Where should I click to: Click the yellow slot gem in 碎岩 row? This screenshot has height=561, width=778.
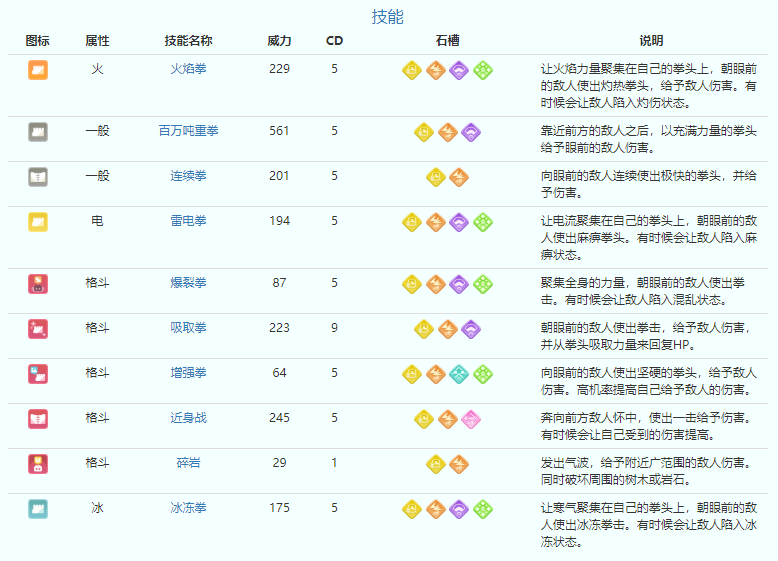coord(436,464)
